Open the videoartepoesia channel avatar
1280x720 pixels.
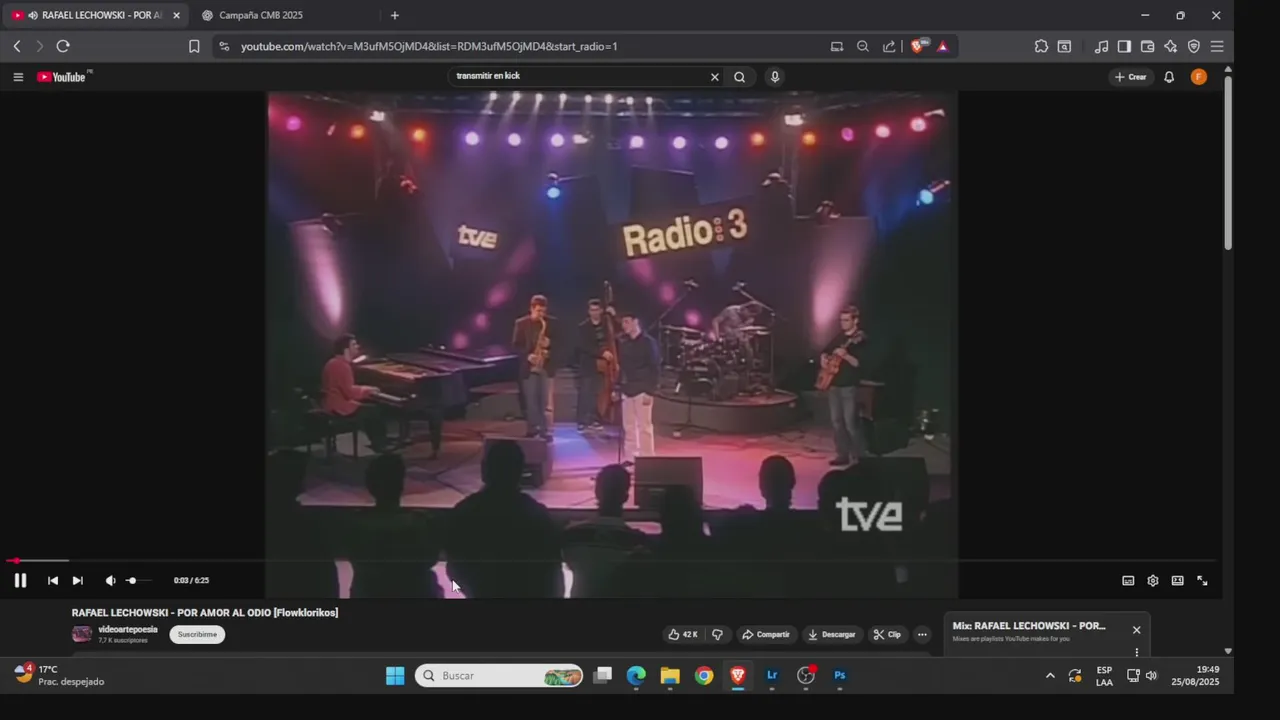pos(82,634)
